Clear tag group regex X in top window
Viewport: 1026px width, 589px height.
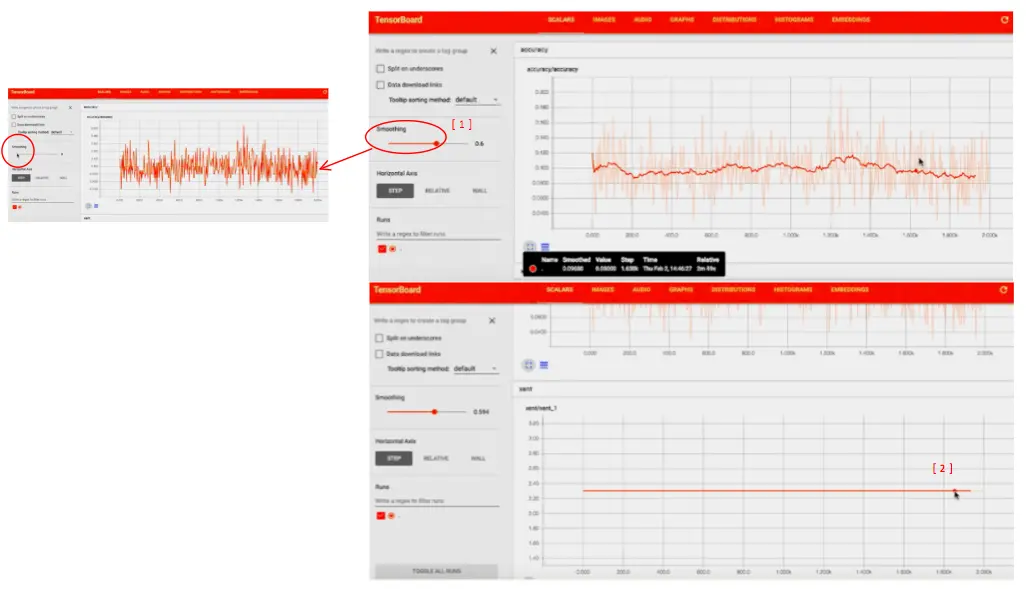tap(493, 51)
